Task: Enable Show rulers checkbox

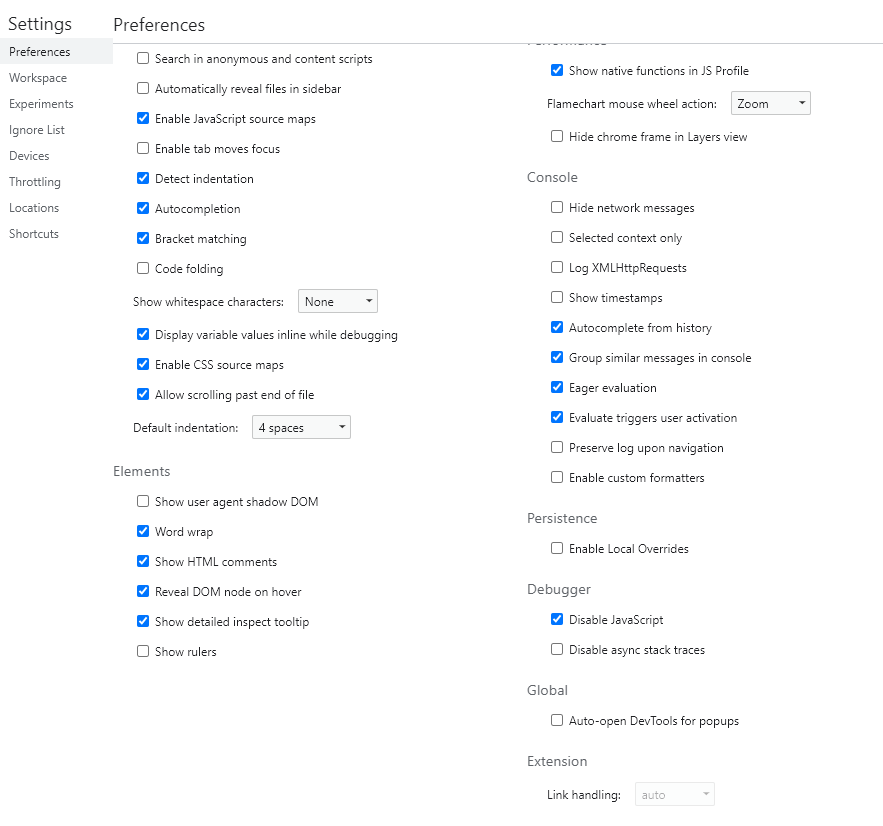Action: (143, 651)
